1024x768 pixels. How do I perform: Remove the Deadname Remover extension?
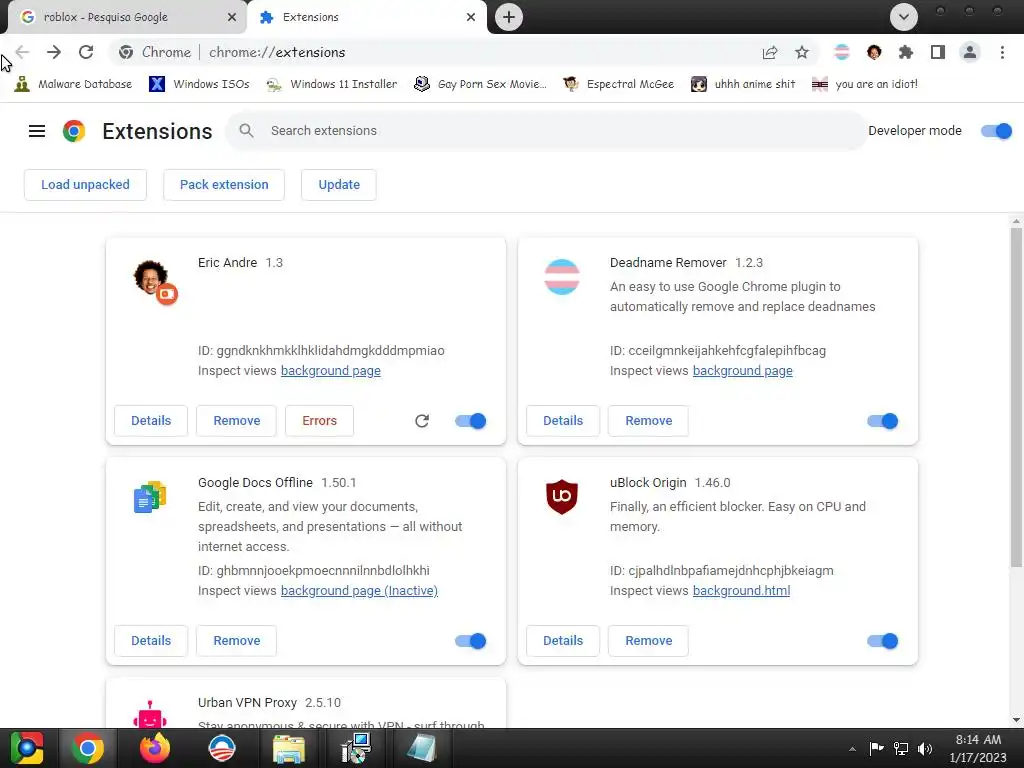[648, 421]
